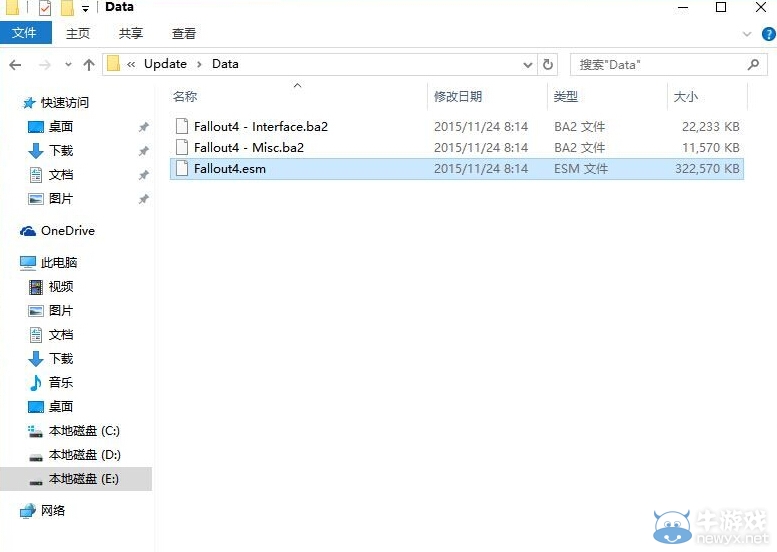Expand the ribbon with chevron arrow
The image size is (777, 552).
coord(747,34)
